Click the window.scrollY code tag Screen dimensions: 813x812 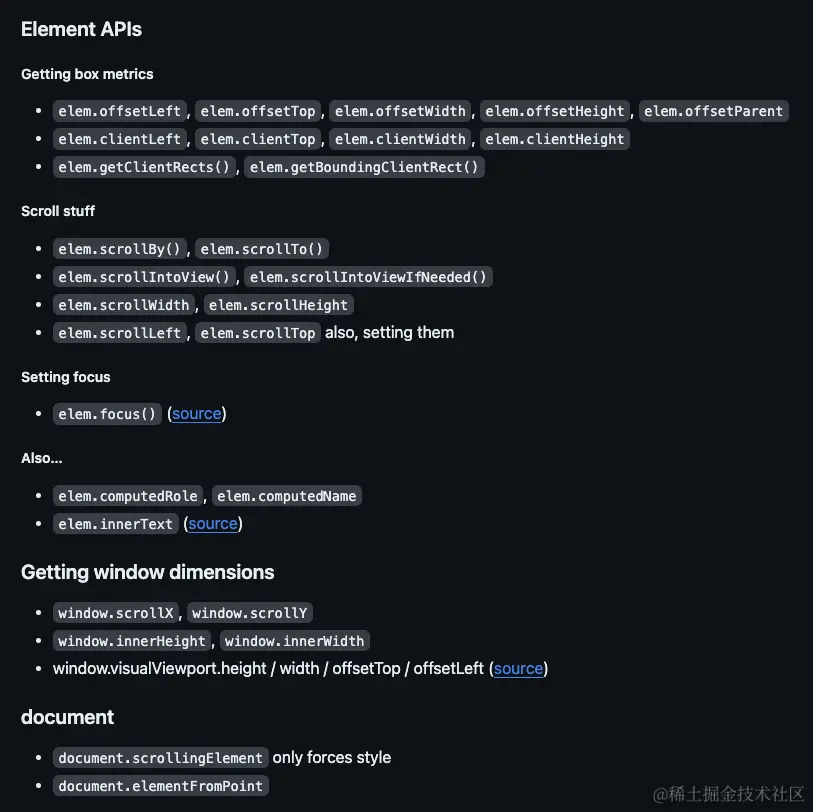[x=250, y=613]
